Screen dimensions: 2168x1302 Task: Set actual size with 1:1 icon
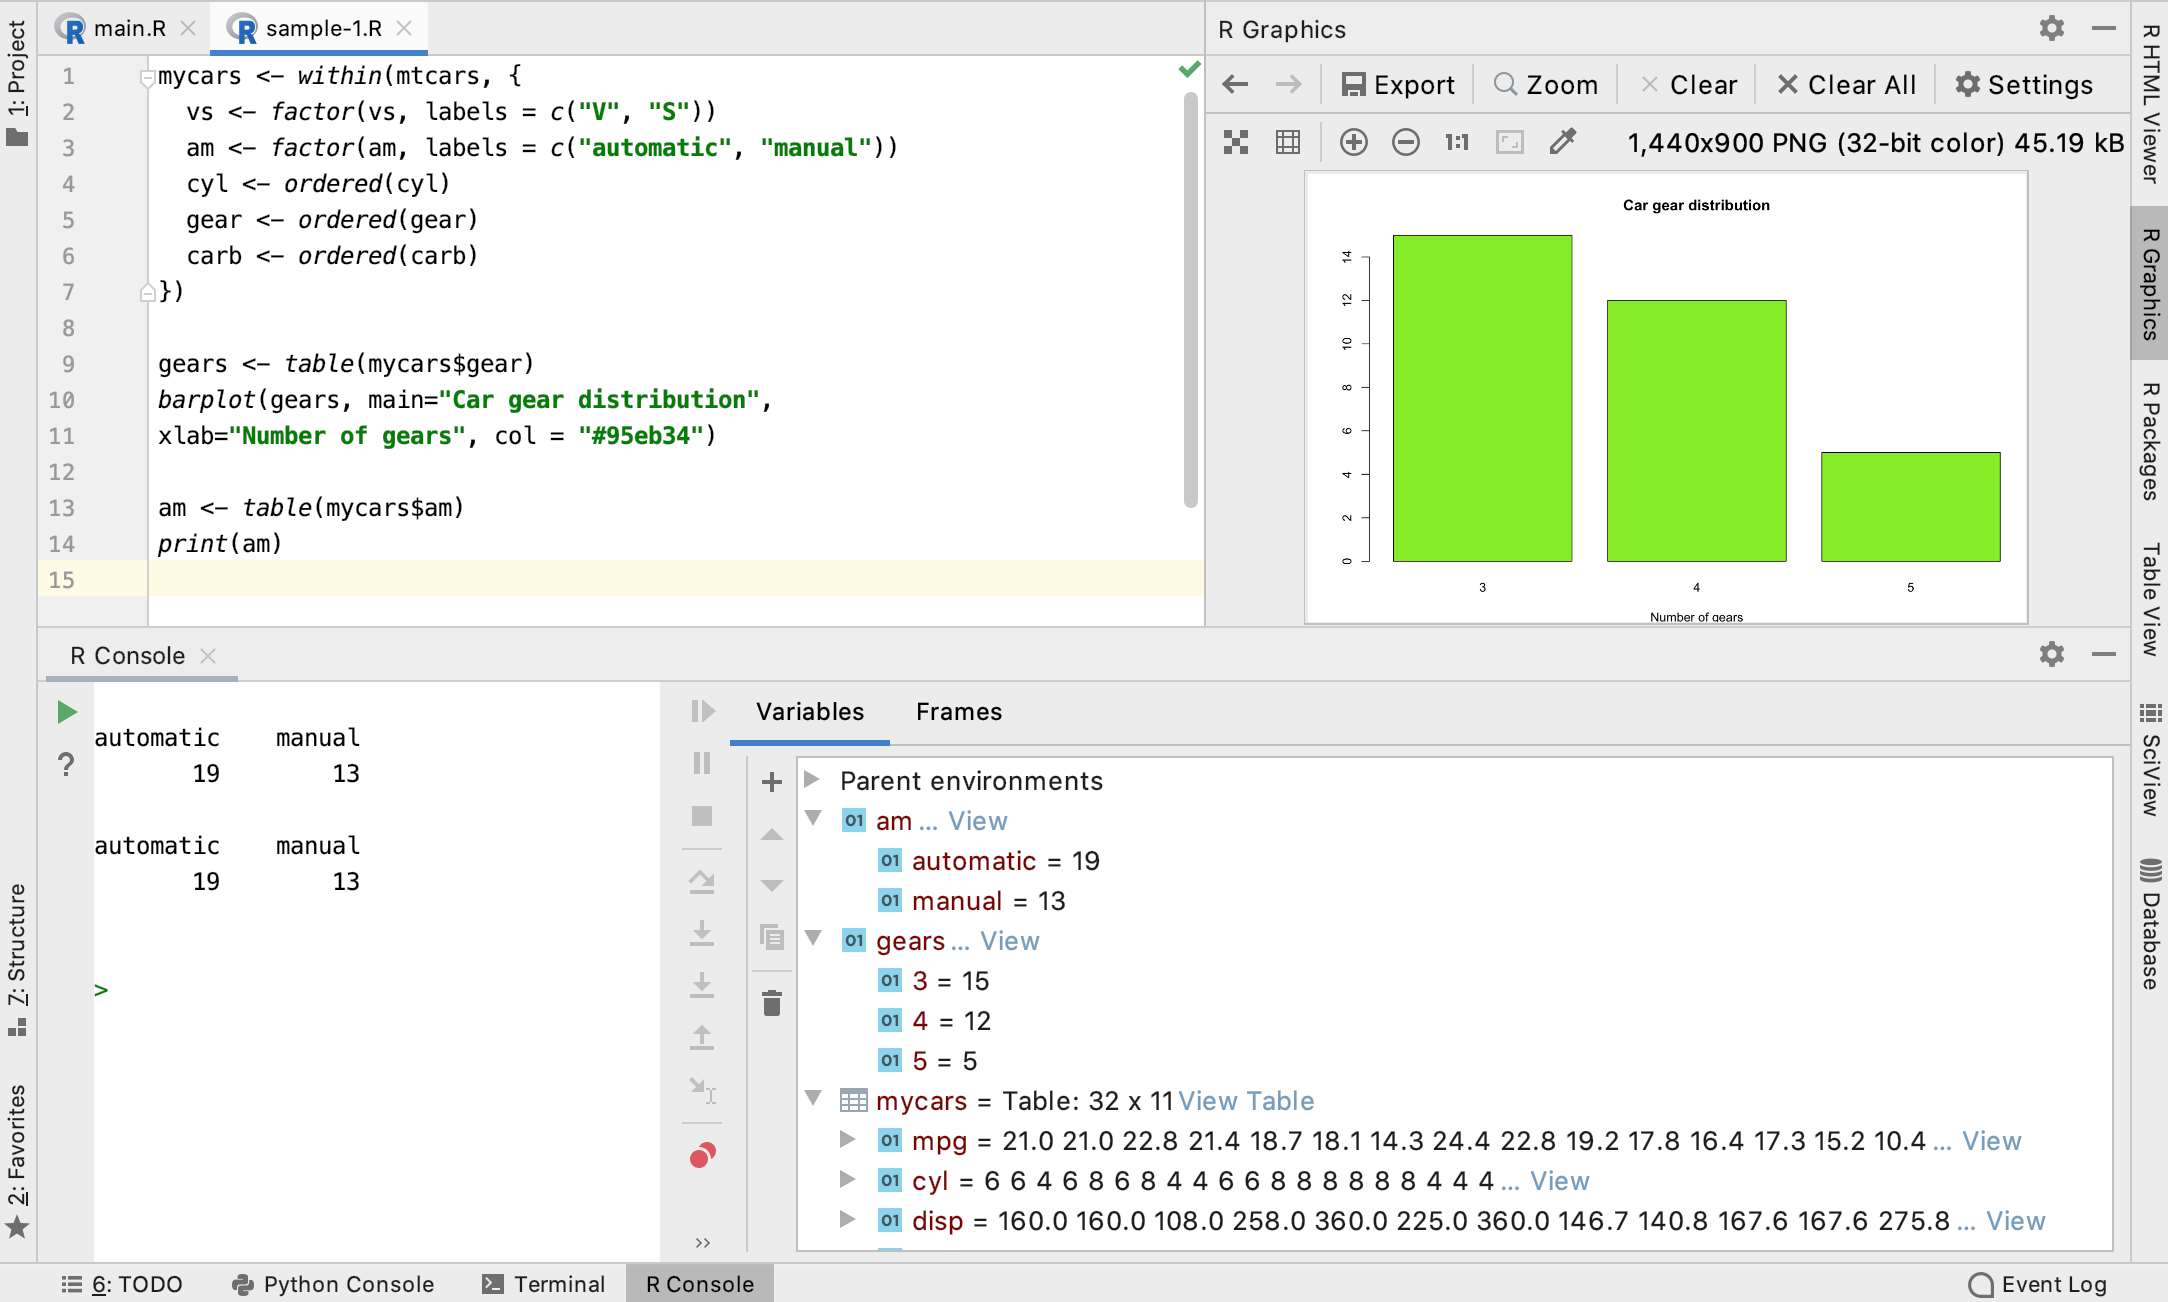pos(1457,142)
